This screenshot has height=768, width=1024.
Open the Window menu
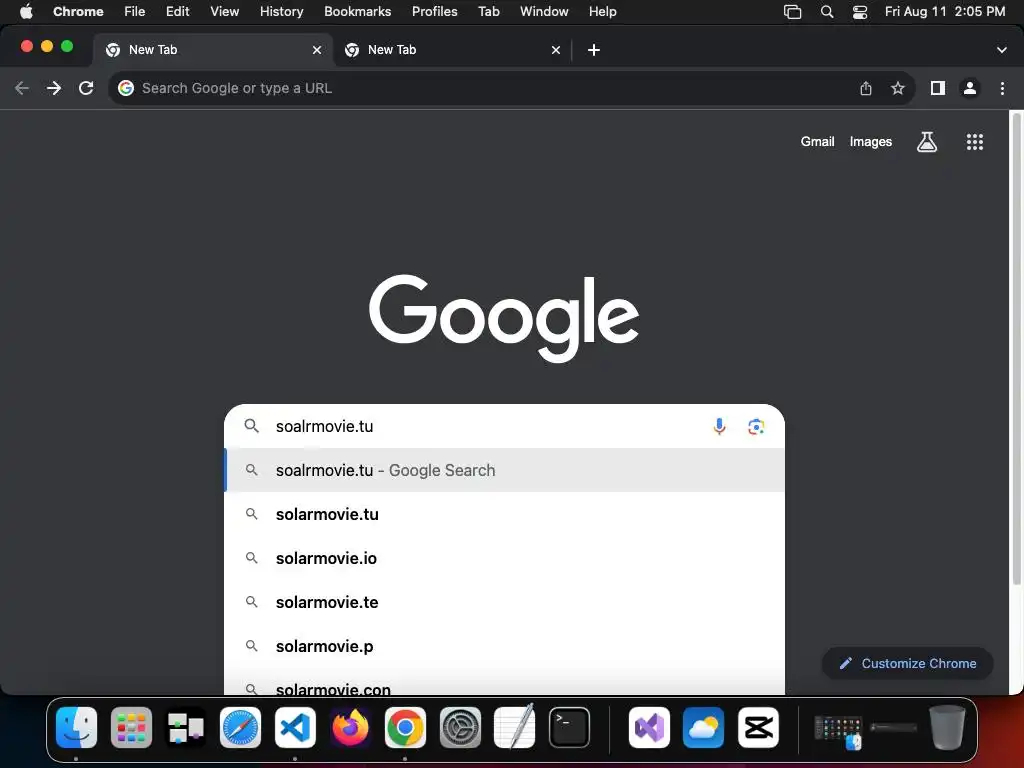point(544,12)
